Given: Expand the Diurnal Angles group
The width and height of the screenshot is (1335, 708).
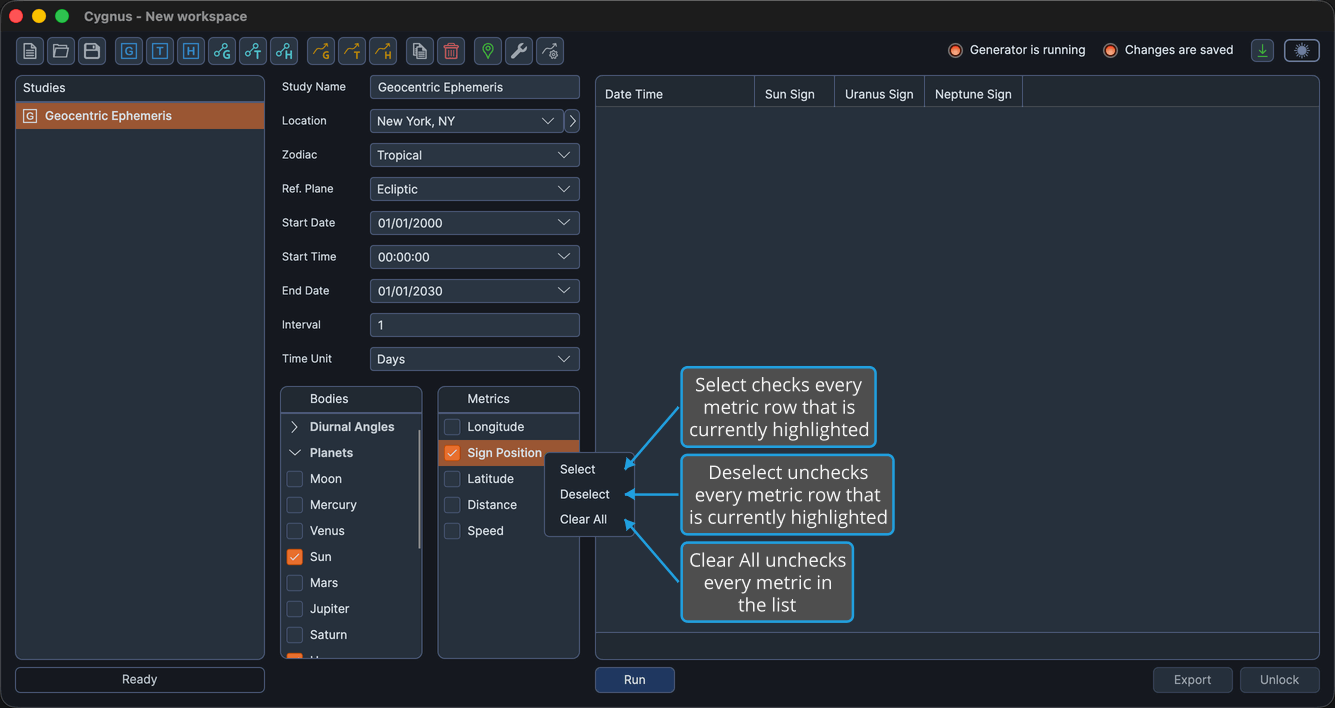Looking at the screenshot, I should [295, 427].
